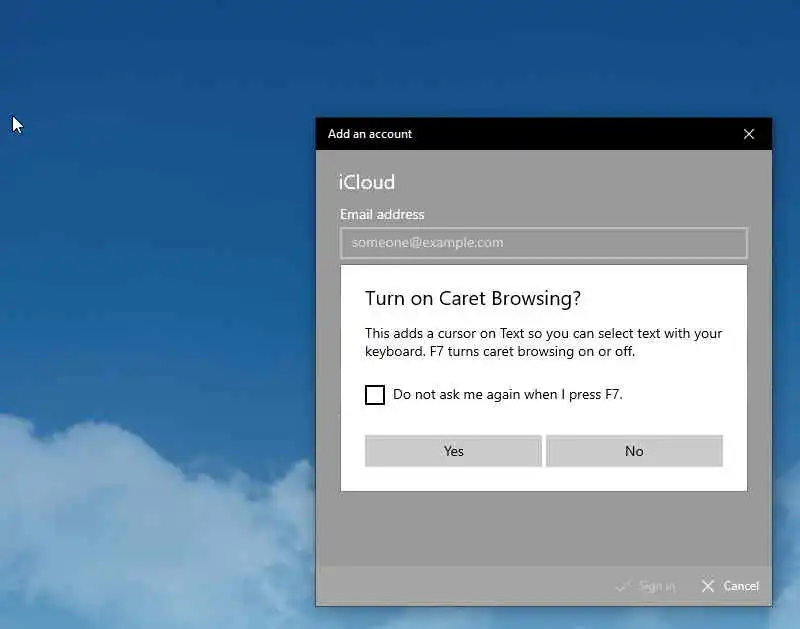Screen dimensions: 800x629
Task: Click Yes to enable Caret Browsing
Action: [x=453, y=451]
